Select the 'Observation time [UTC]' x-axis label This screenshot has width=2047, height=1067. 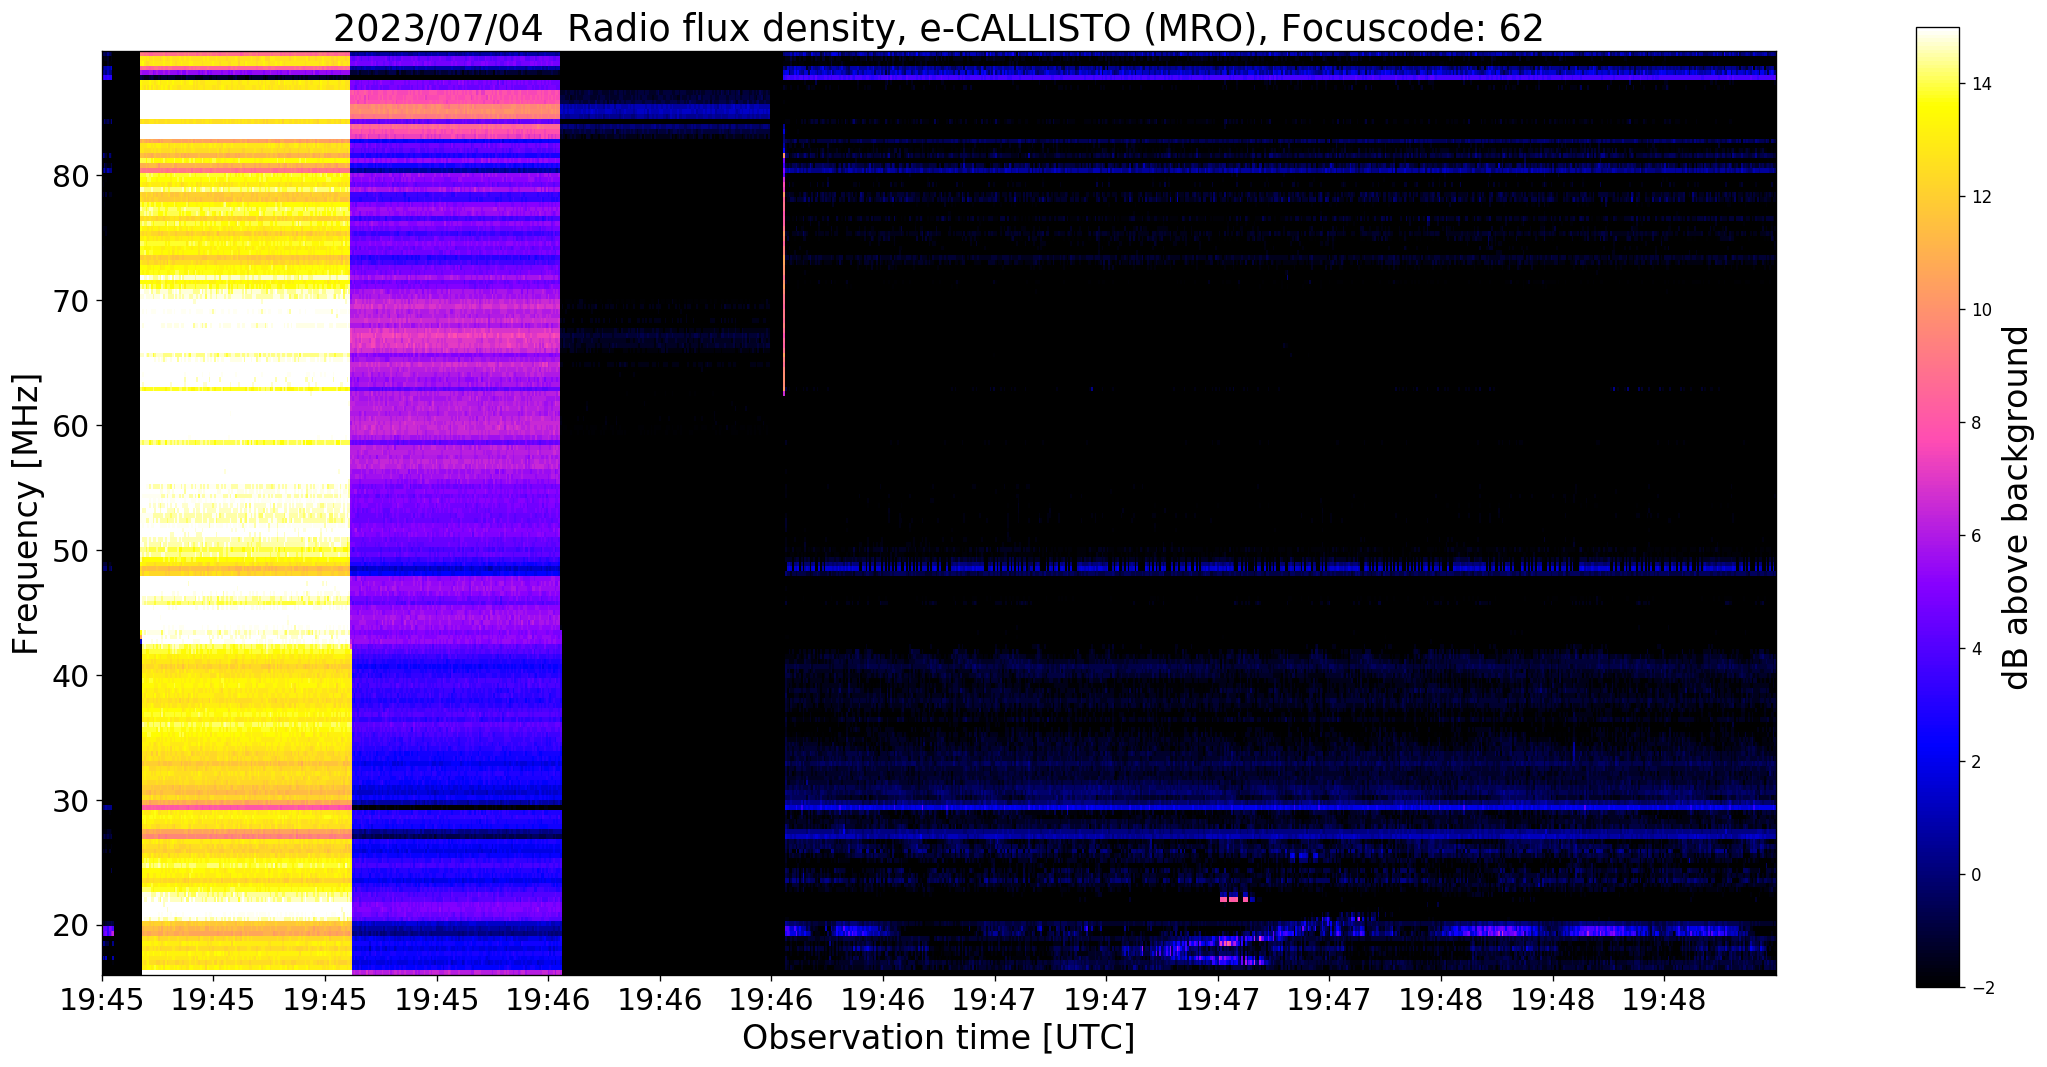pos(938,1038)
